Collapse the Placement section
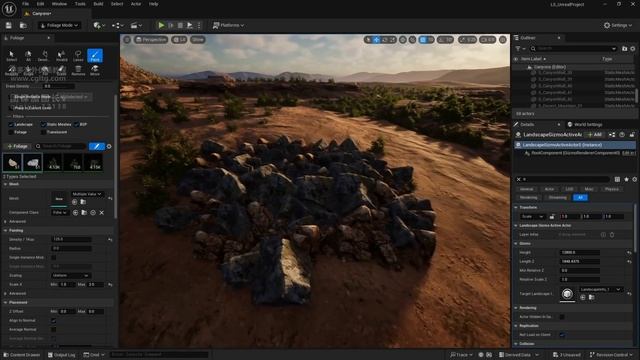Viewport: 640px width, 360px height. click(x=5, y=302)
